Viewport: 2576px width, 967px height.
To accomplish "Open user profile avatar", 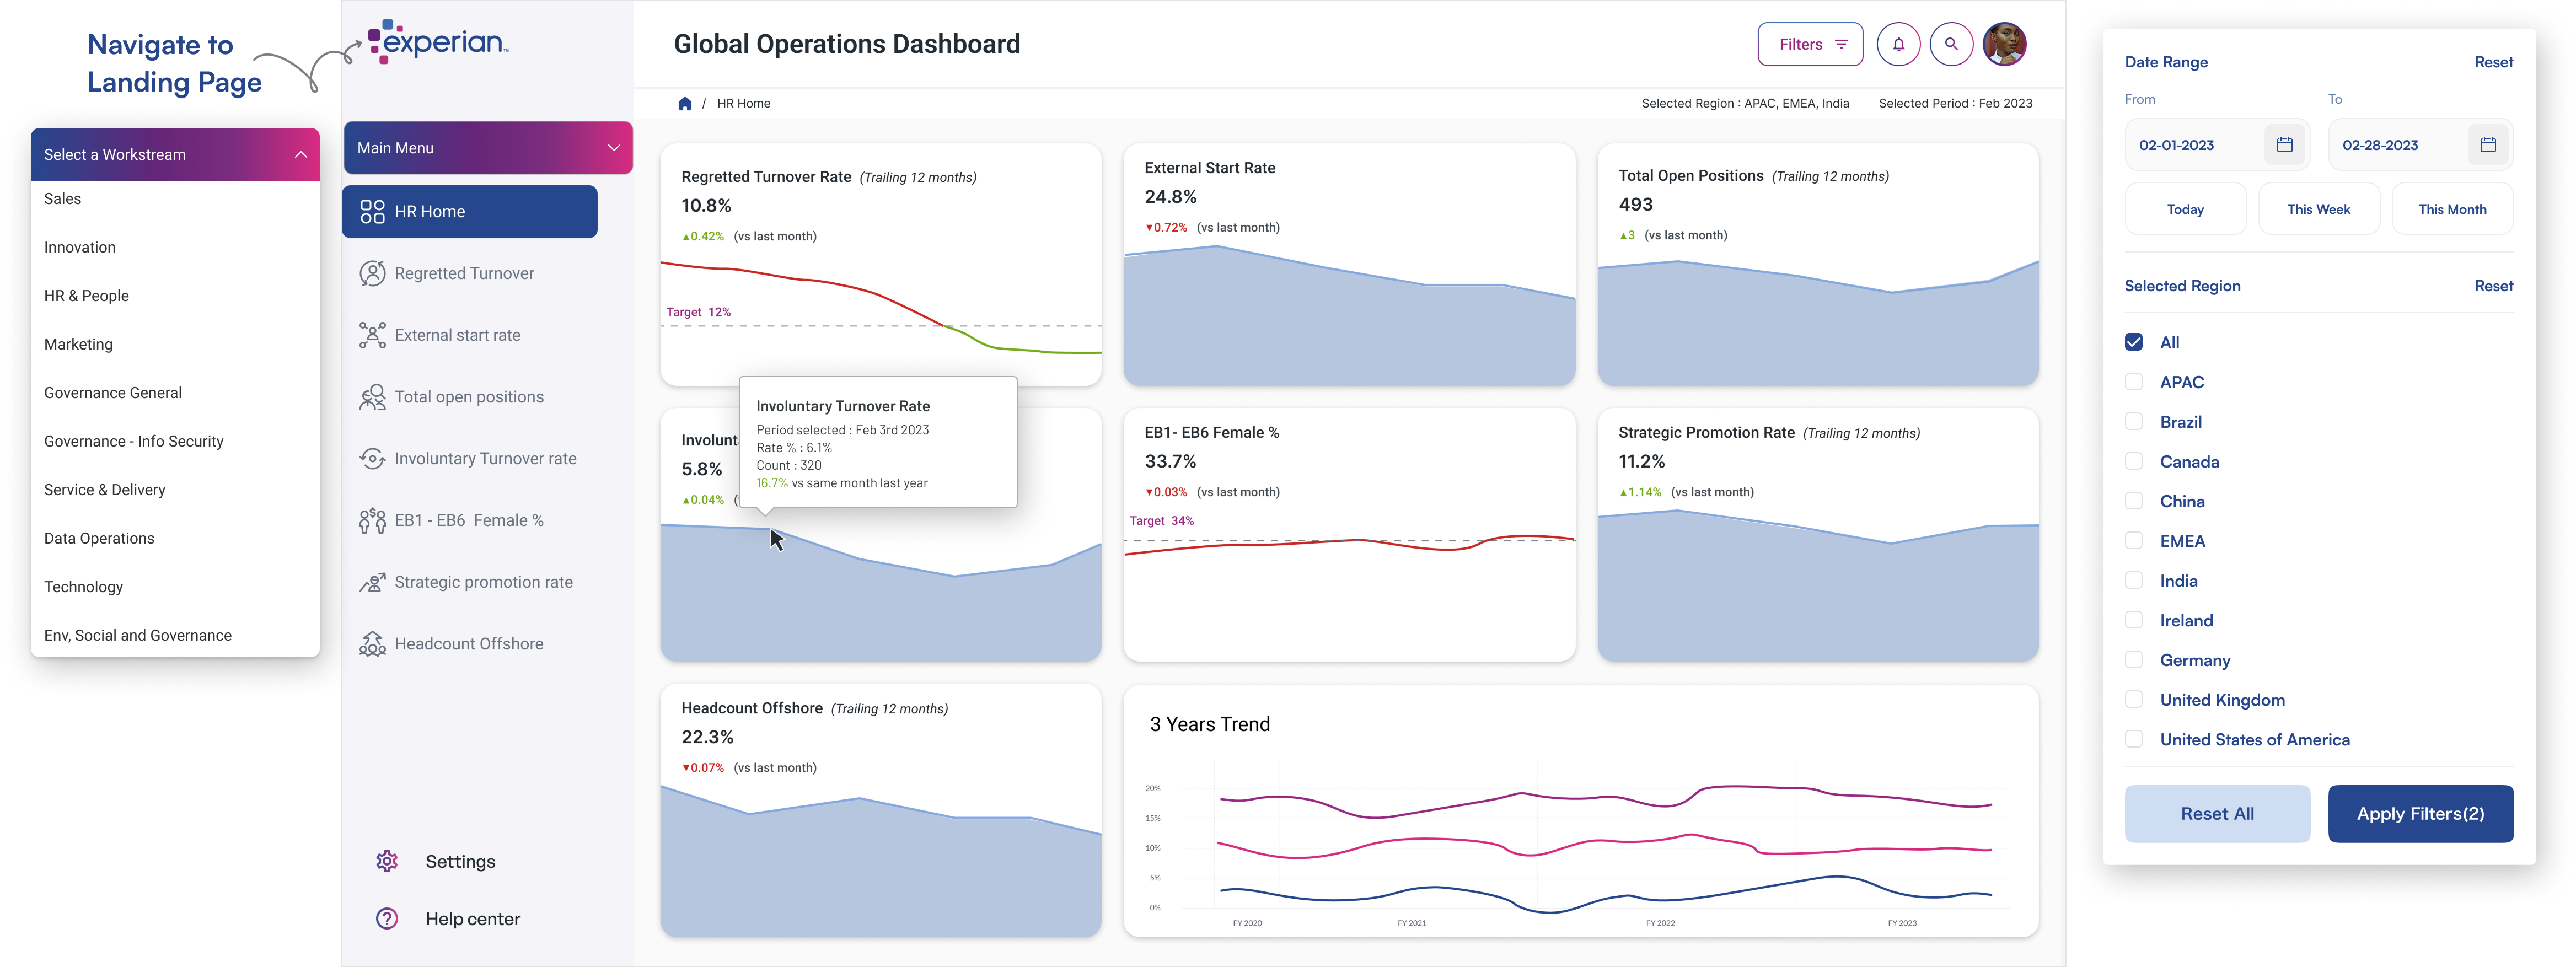I will point(2004,44).
